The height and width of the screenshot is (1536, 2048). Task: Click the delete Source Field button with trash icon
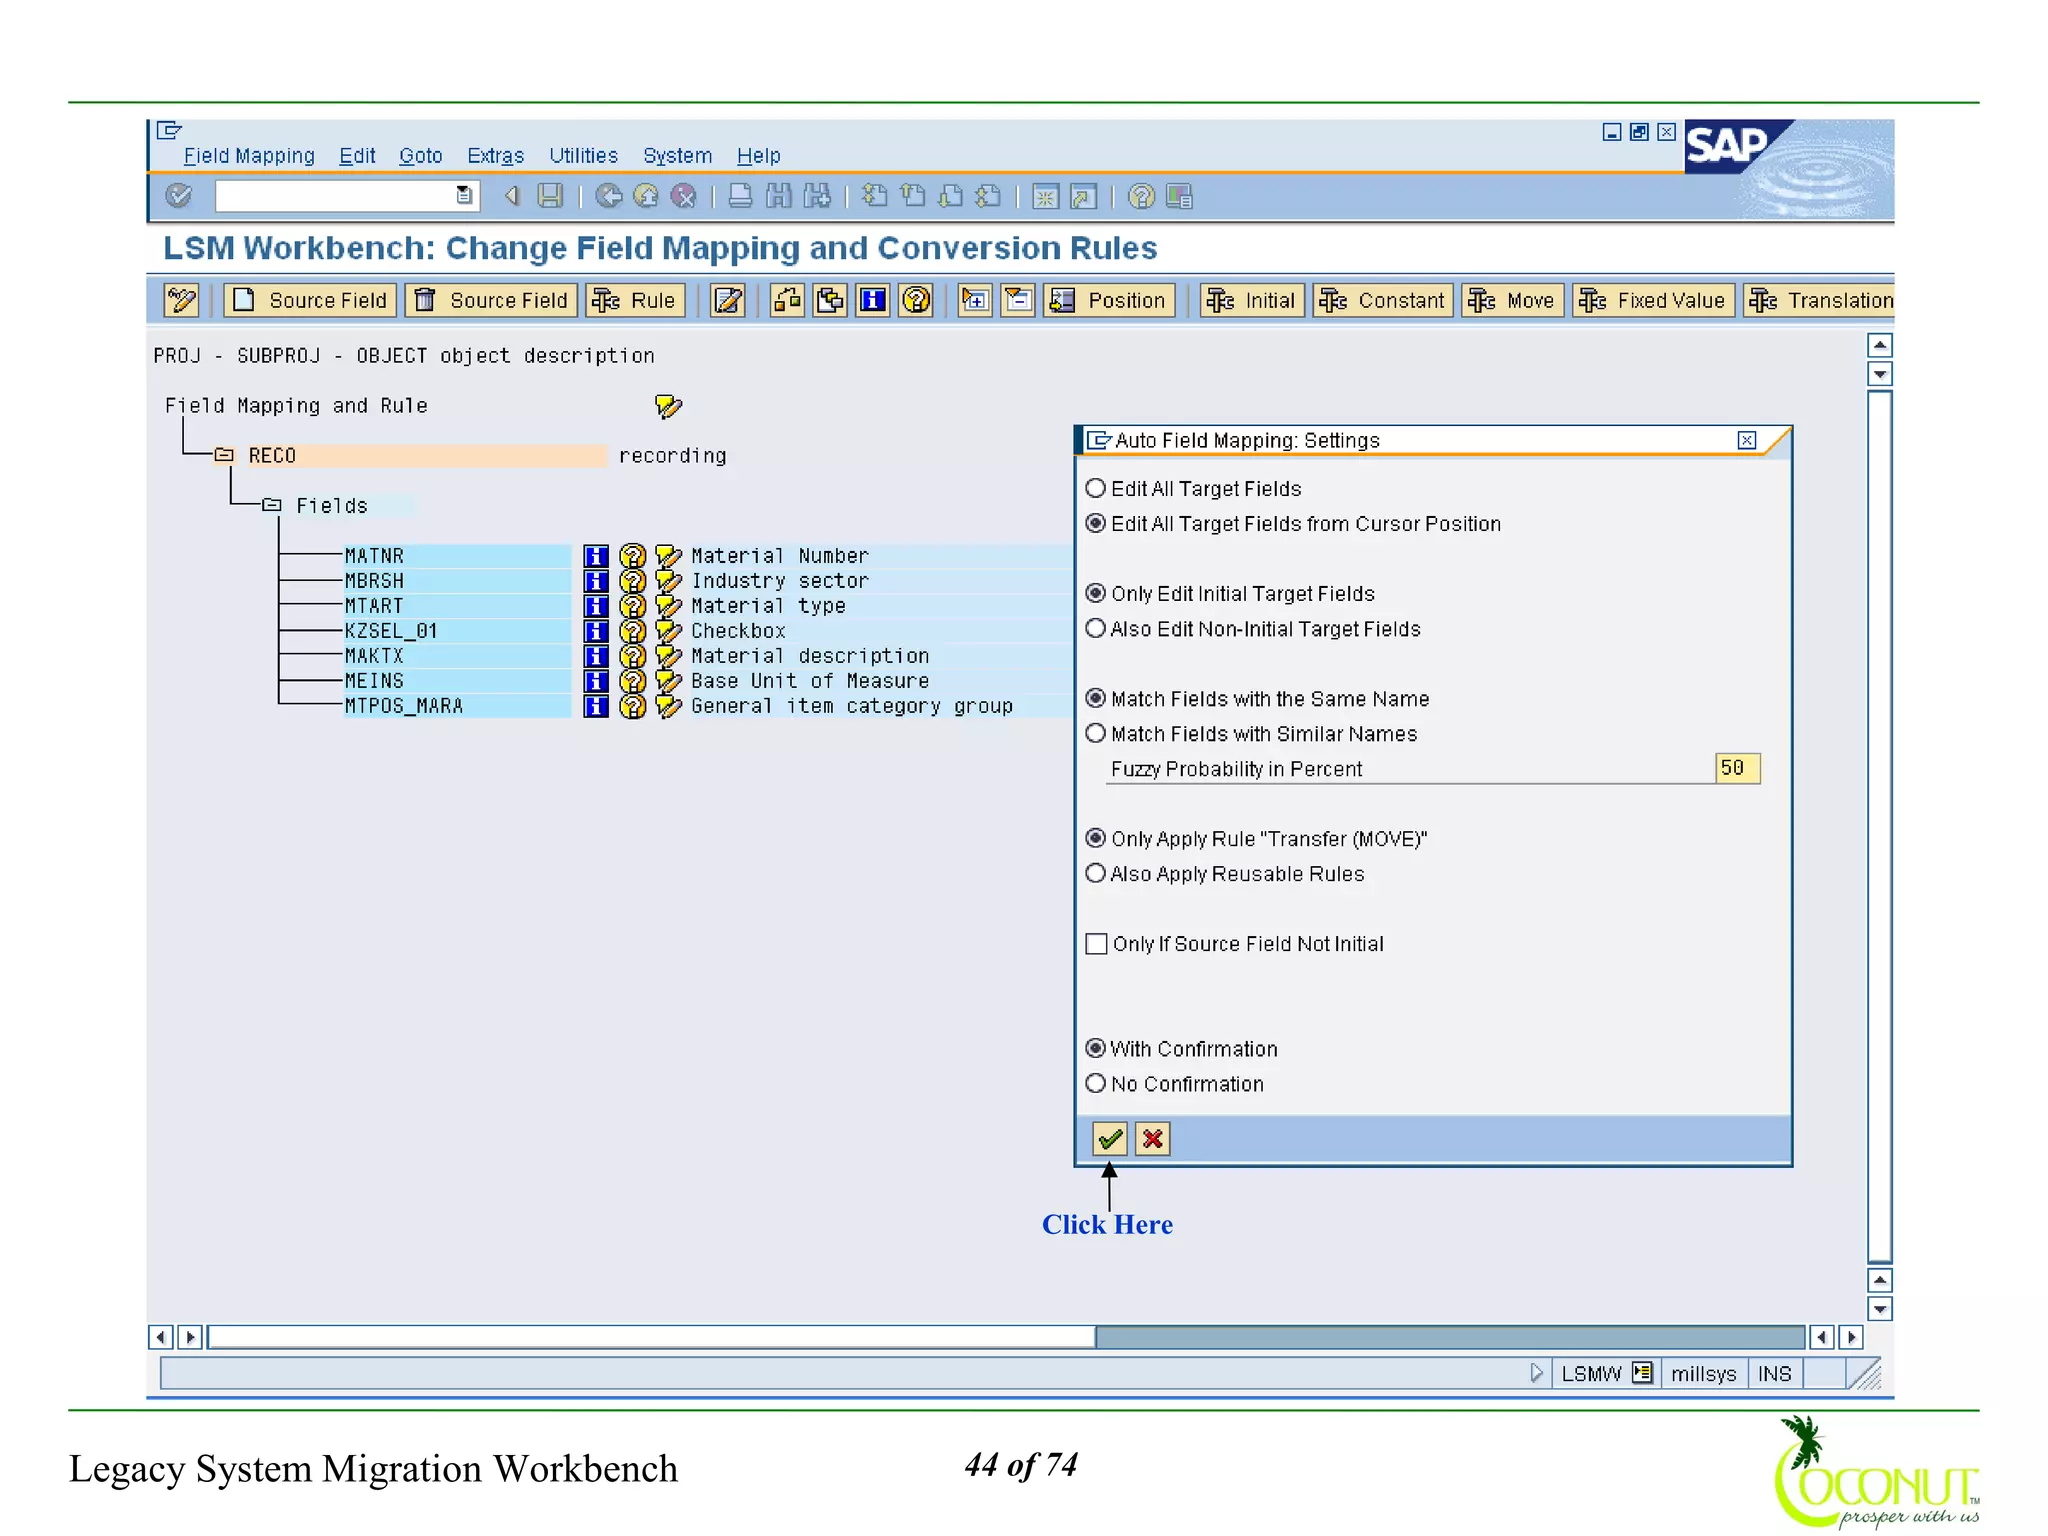[491, 300]
